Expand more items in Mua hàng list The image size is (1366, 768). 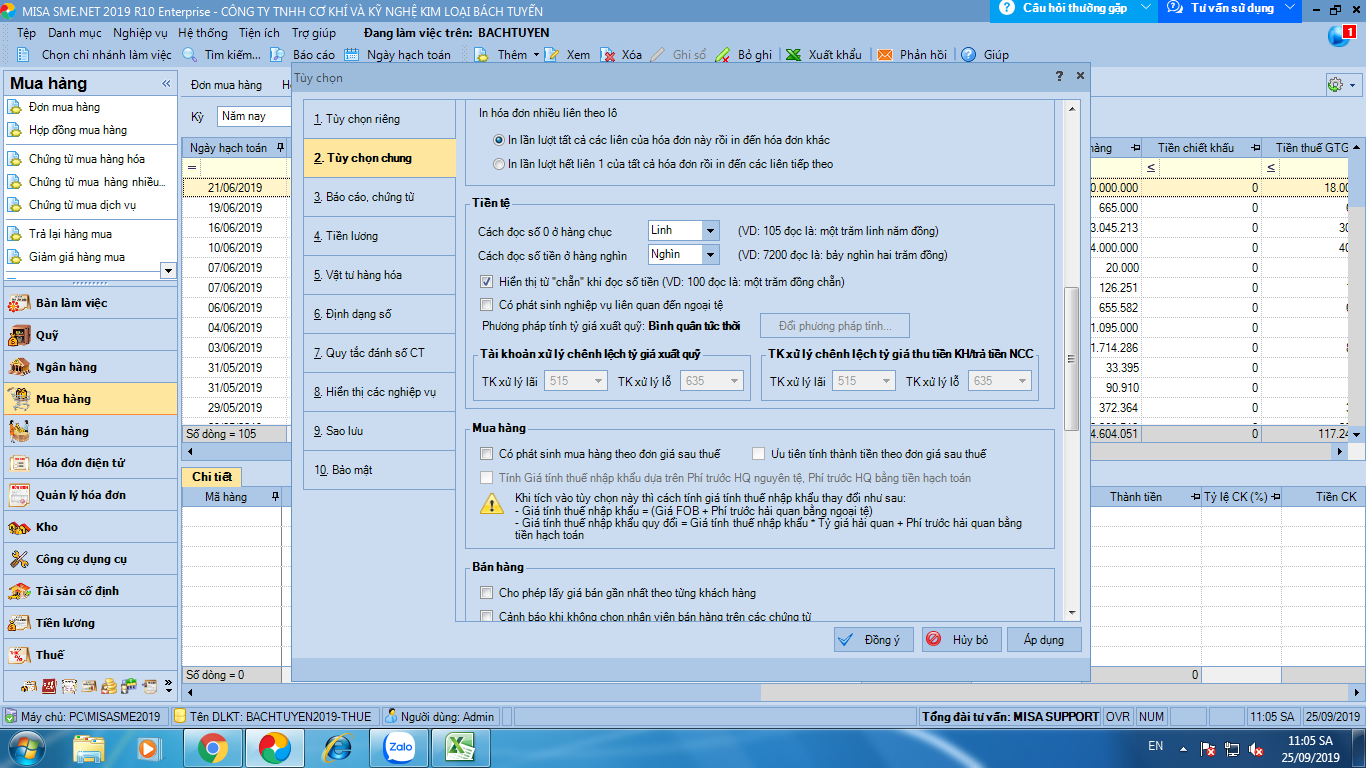167,271
